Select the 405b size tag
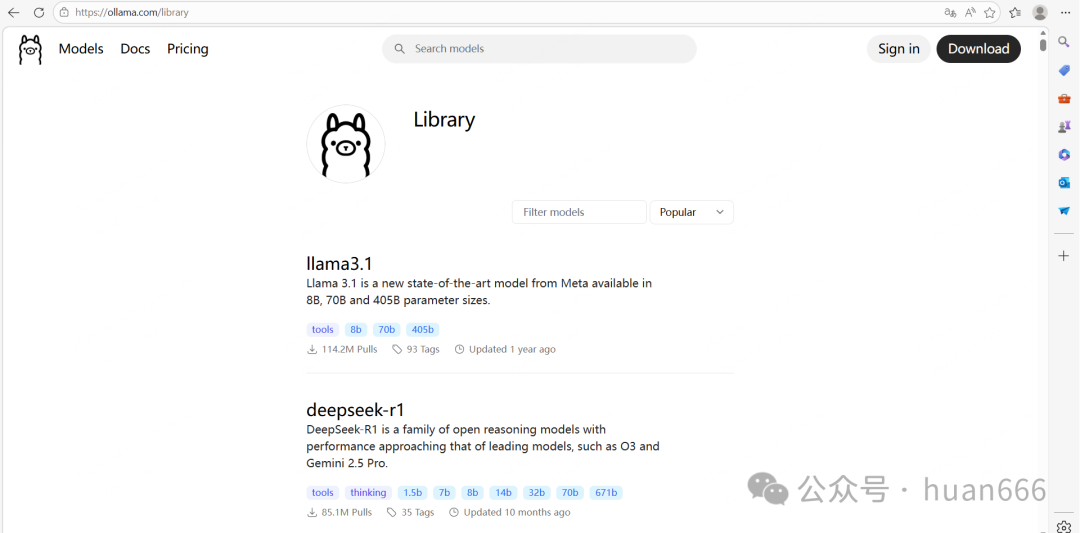Viewport: 1080px width, 533px height. click(422, 330)
